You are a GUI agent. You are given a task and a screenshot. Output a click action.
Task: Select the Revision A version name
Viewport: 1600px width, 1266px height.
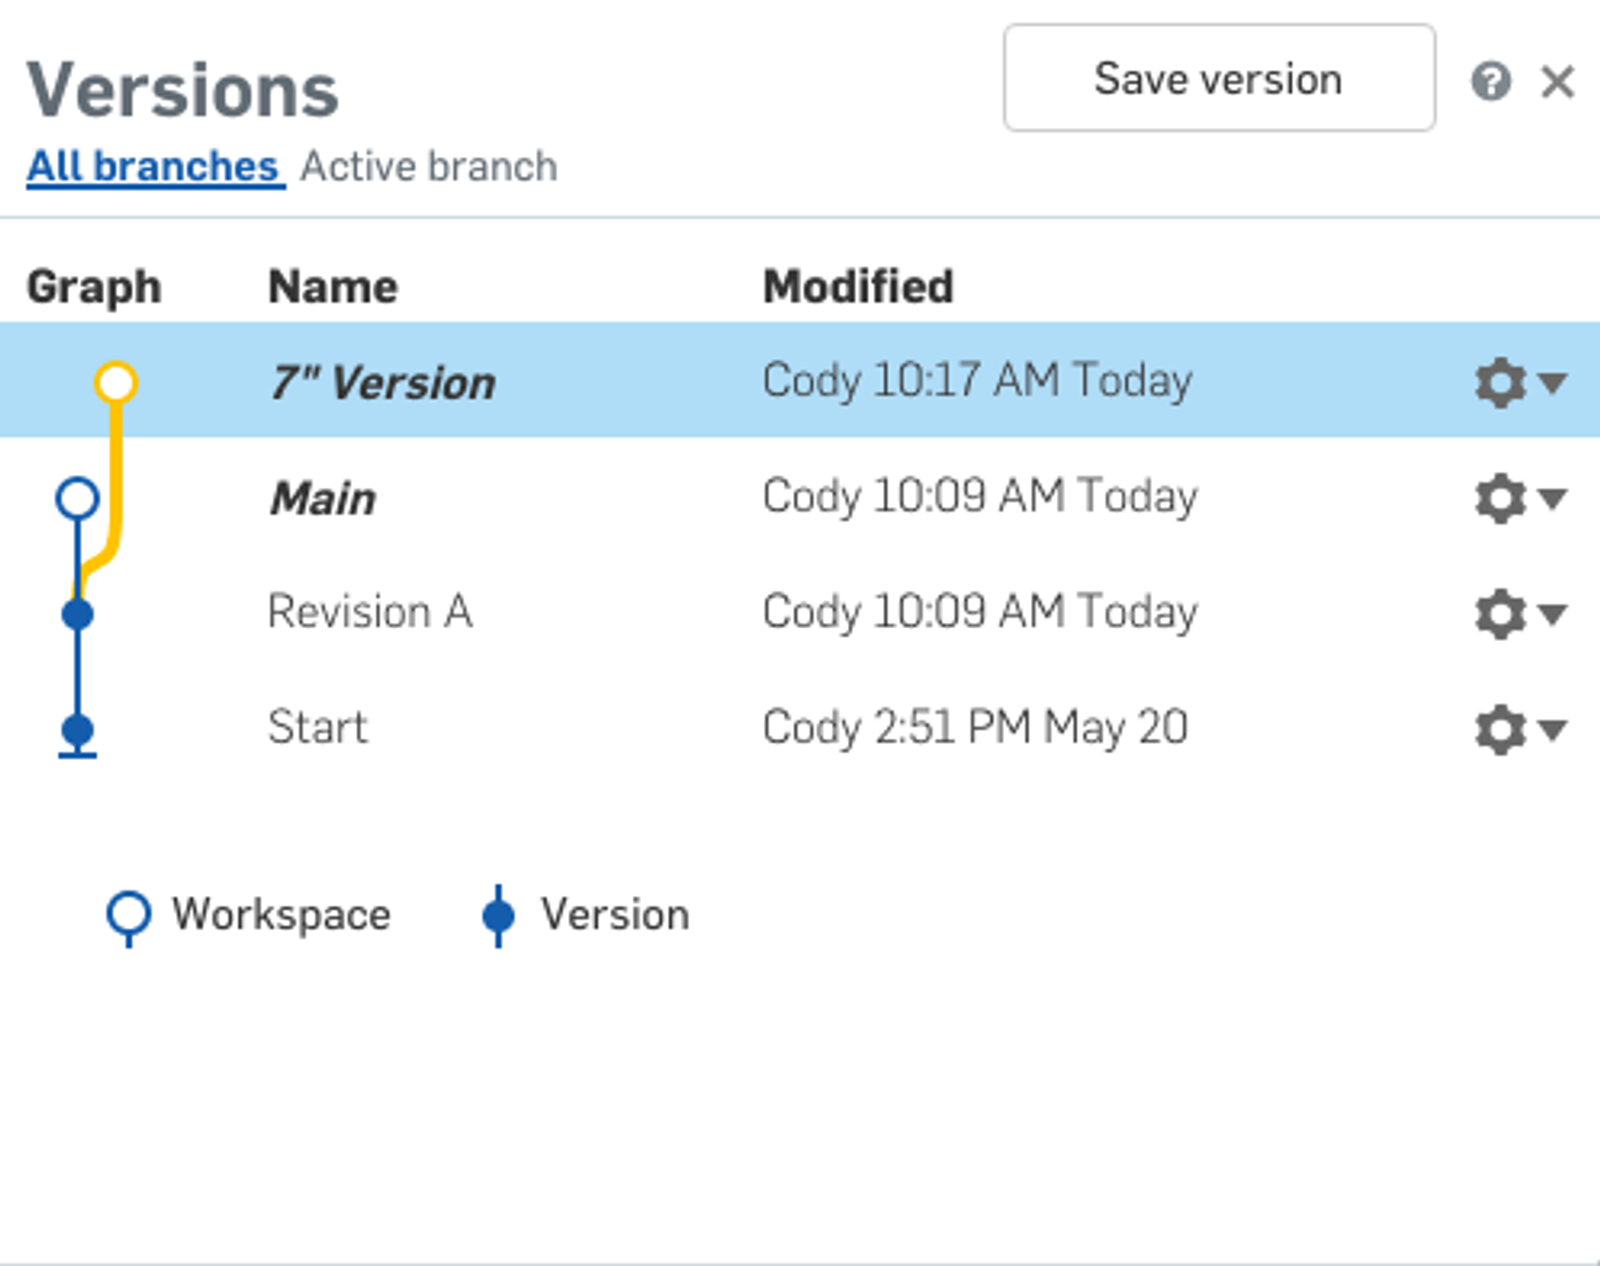[369, 612]
